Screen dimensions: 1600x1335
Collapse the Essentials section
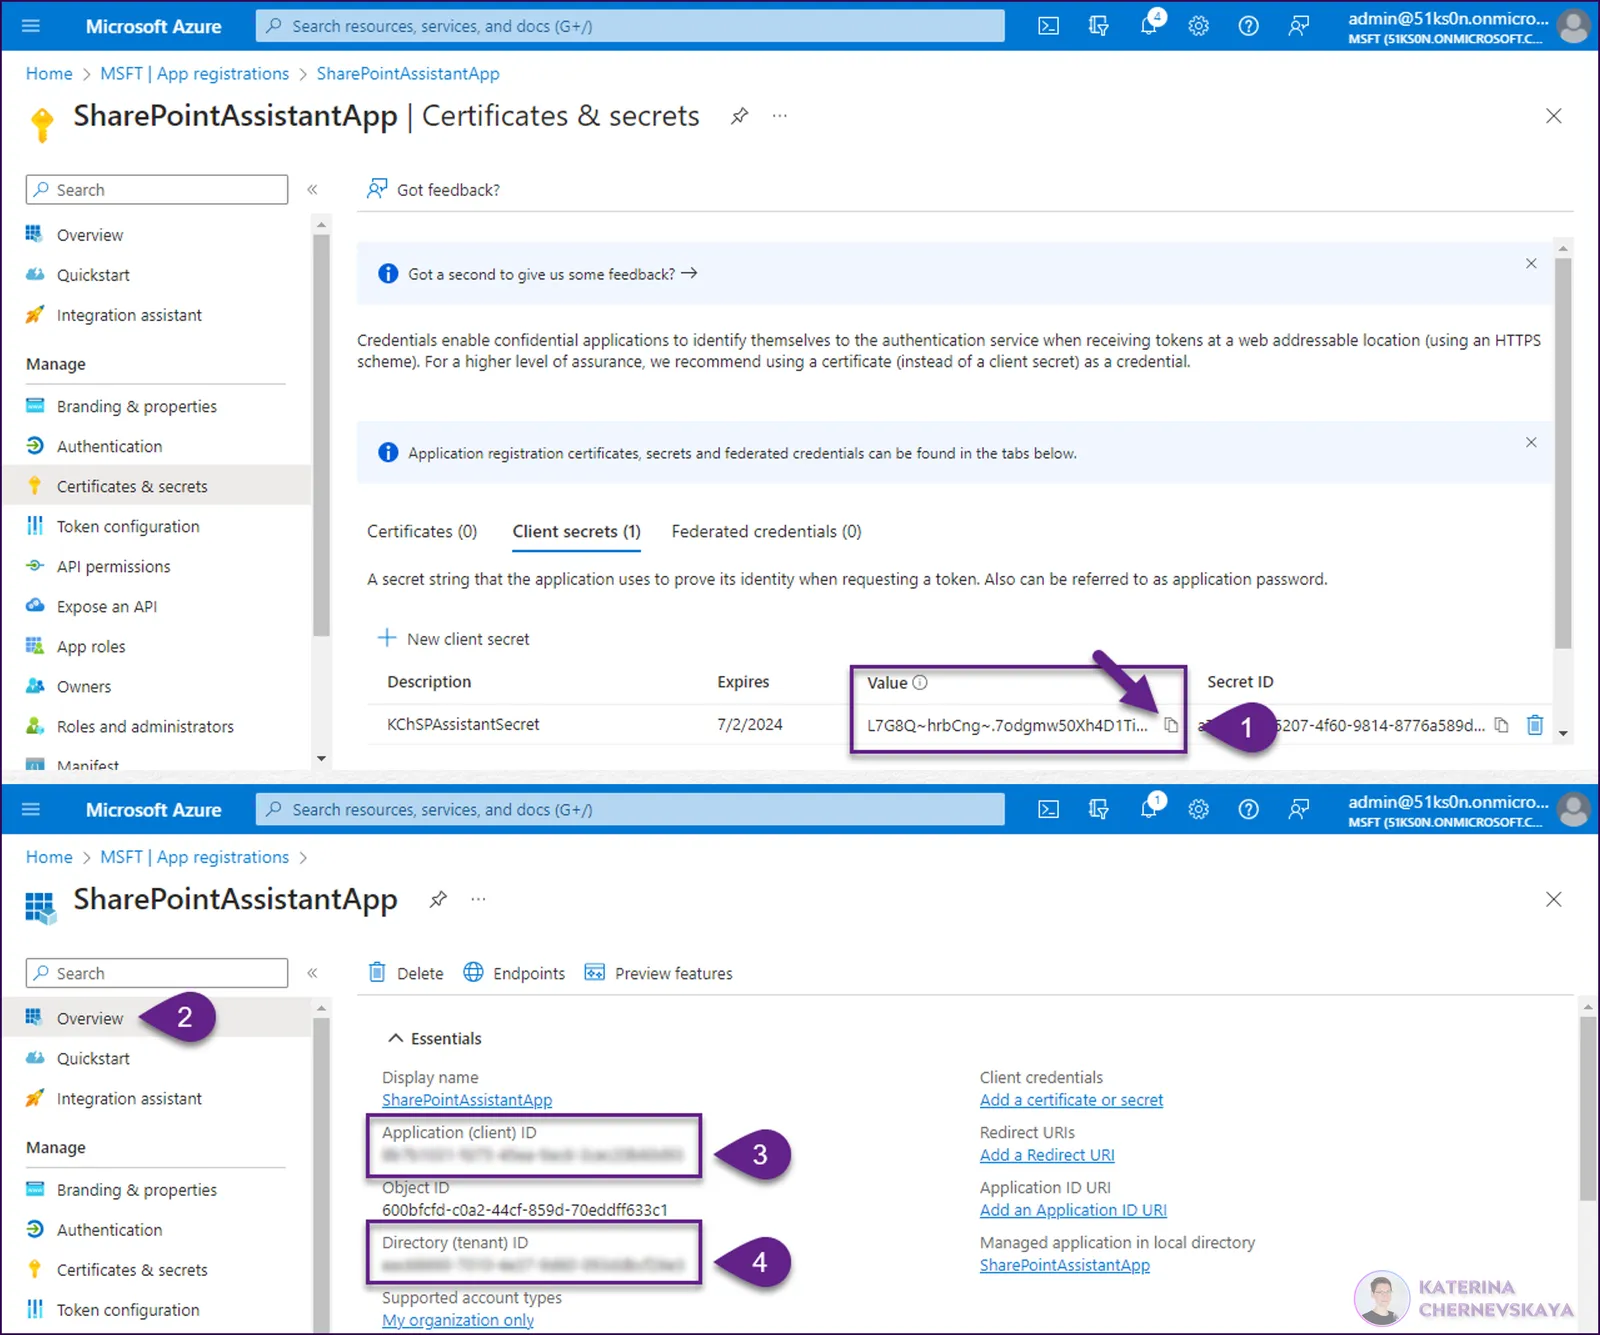[396, 1038]
